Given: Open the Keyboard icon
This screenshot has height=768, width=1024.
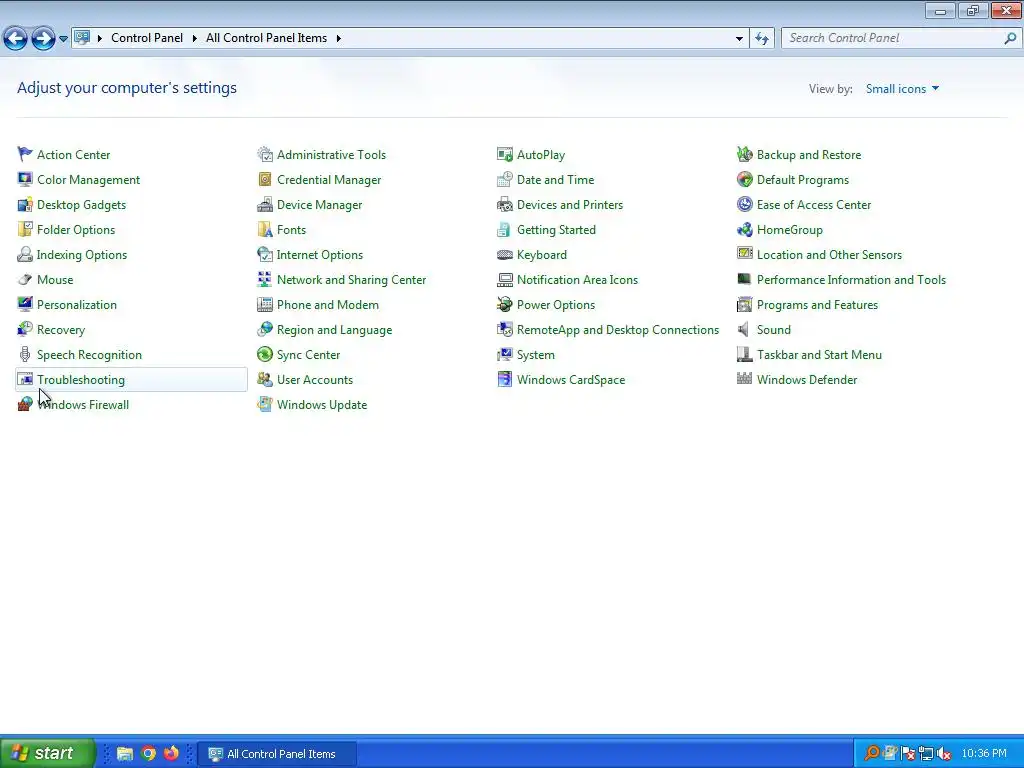Looking at the screenshot, I should click(x=505, y=255).
